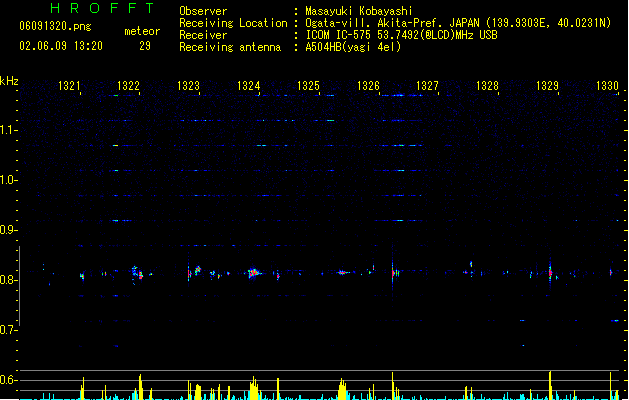Screen dimensions: 629x400
Task: Click the 1326 time marker
Action: (x=368, y=86)
